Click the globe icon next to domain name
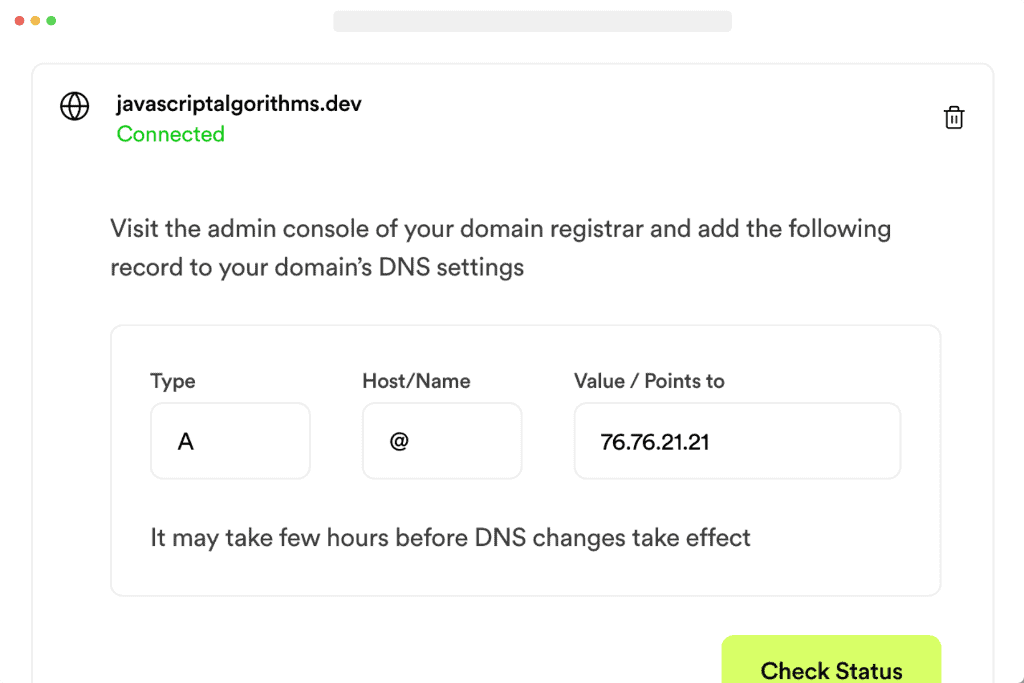This screenshot has height=683, width=1024. pyautogui.click(x=75, y=105)
